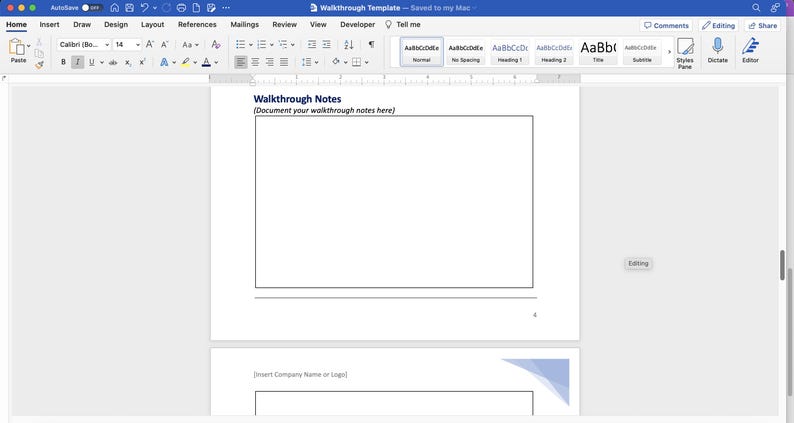Align text right
The height and width of the screenshot is (423, 794).
[x=269, y=62]
